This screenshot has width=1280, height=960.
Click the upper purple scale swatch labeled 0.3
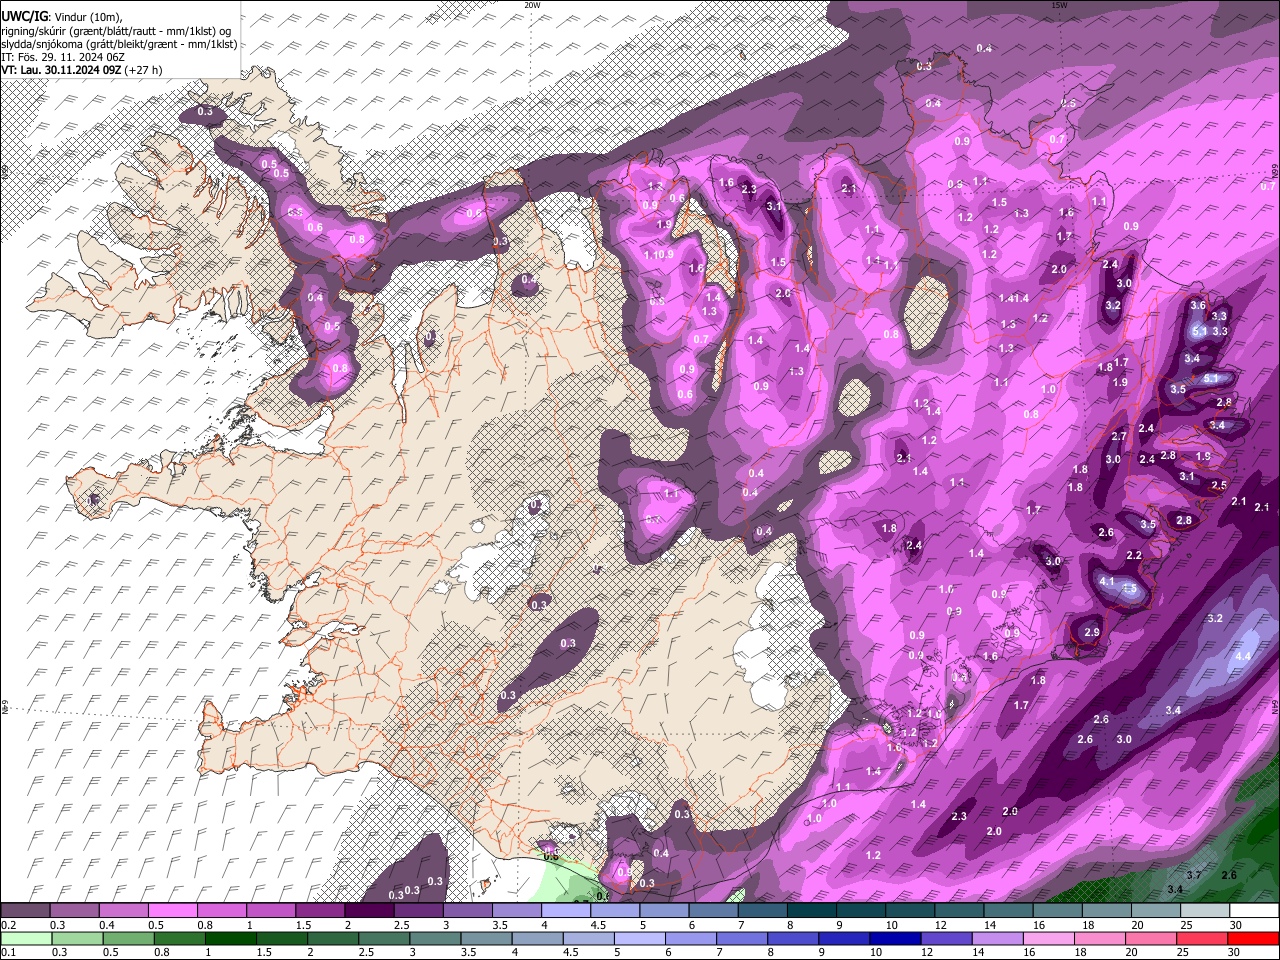74,911
